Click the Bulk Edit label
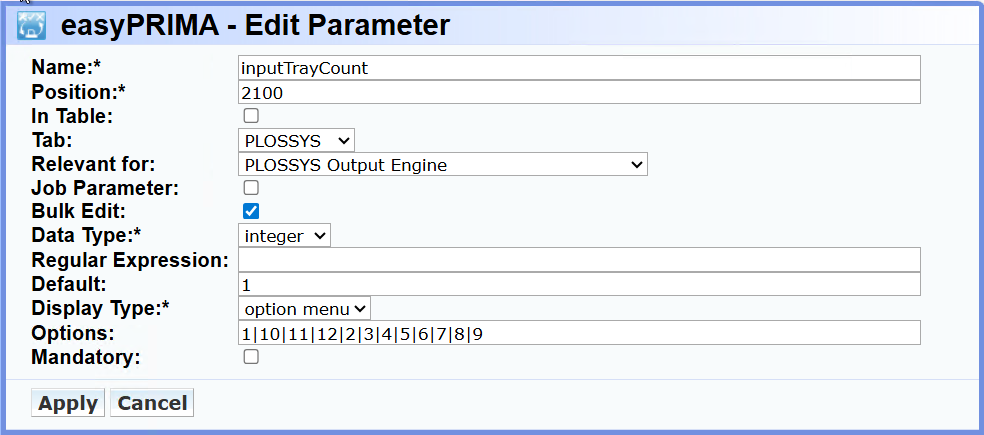The image size is (984, 435). coord(78,212)
